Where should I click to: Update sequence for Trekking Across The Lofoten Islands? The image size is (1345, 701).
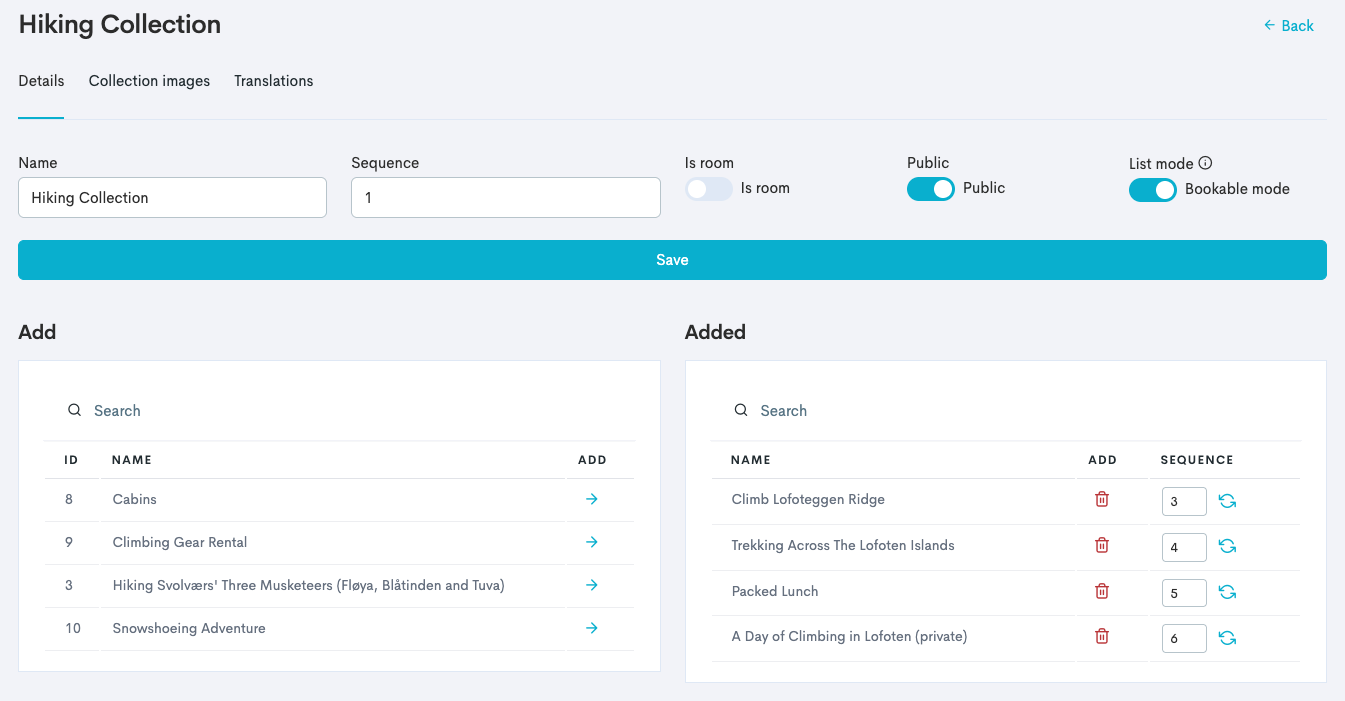pos(1228,546)
